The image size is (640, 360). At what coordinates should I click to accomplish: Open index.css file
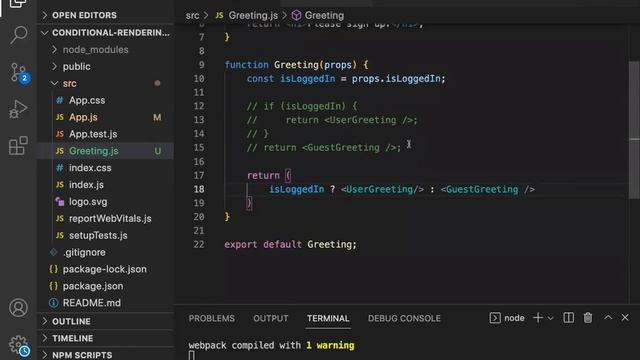click(105, 168)
